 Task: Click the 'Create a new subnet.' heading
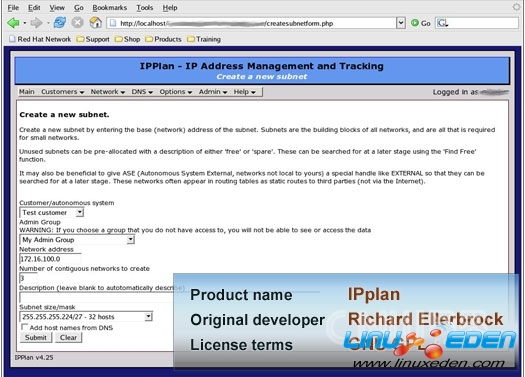pos(64,115)
